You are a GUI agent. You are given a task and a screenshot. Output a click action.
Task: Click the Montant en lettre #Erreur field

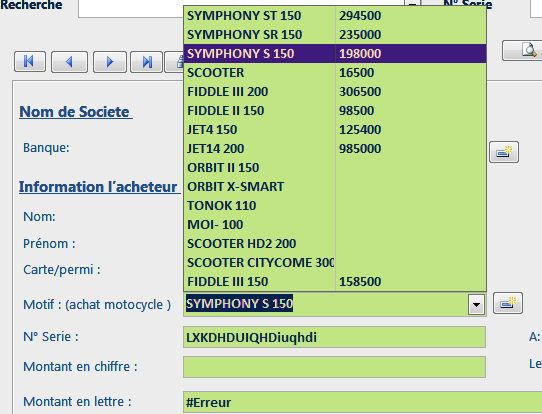[x=362, y=402]
